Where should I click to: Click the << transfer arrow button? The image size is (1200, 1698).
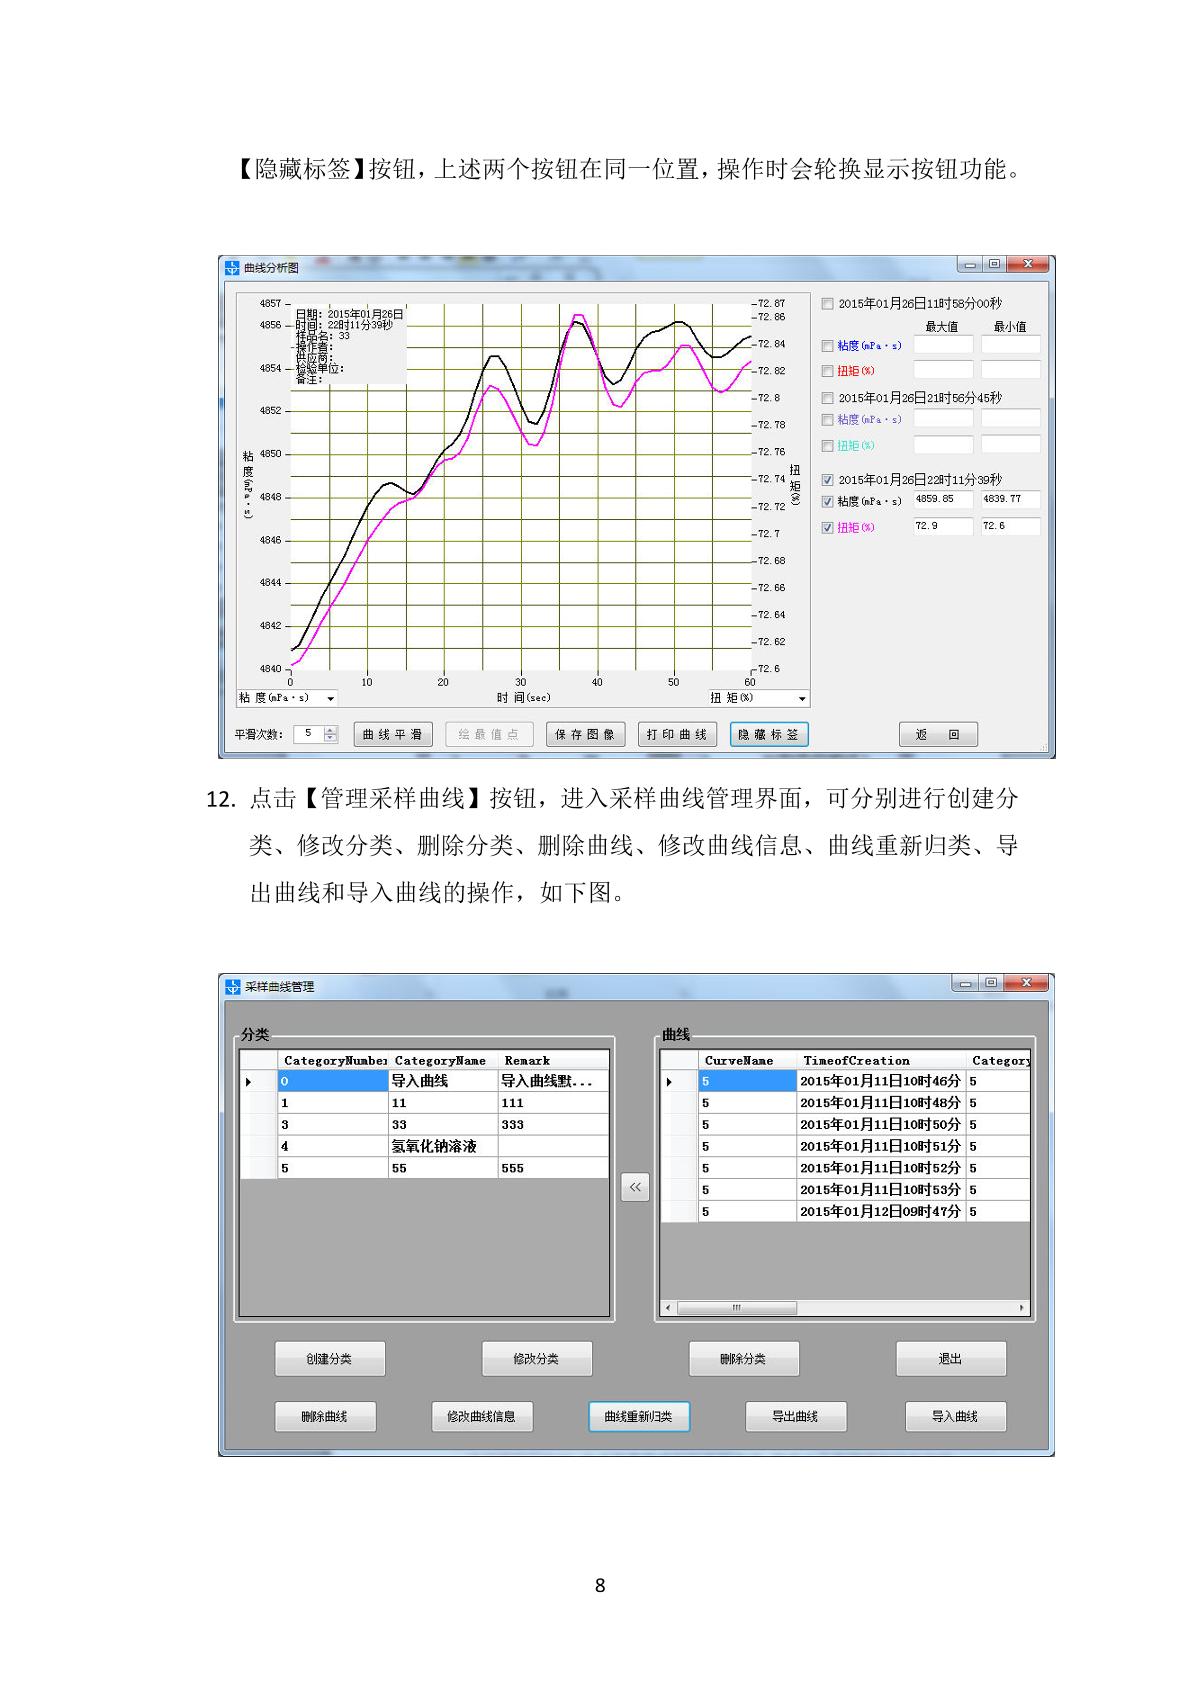coord(635,1187)
